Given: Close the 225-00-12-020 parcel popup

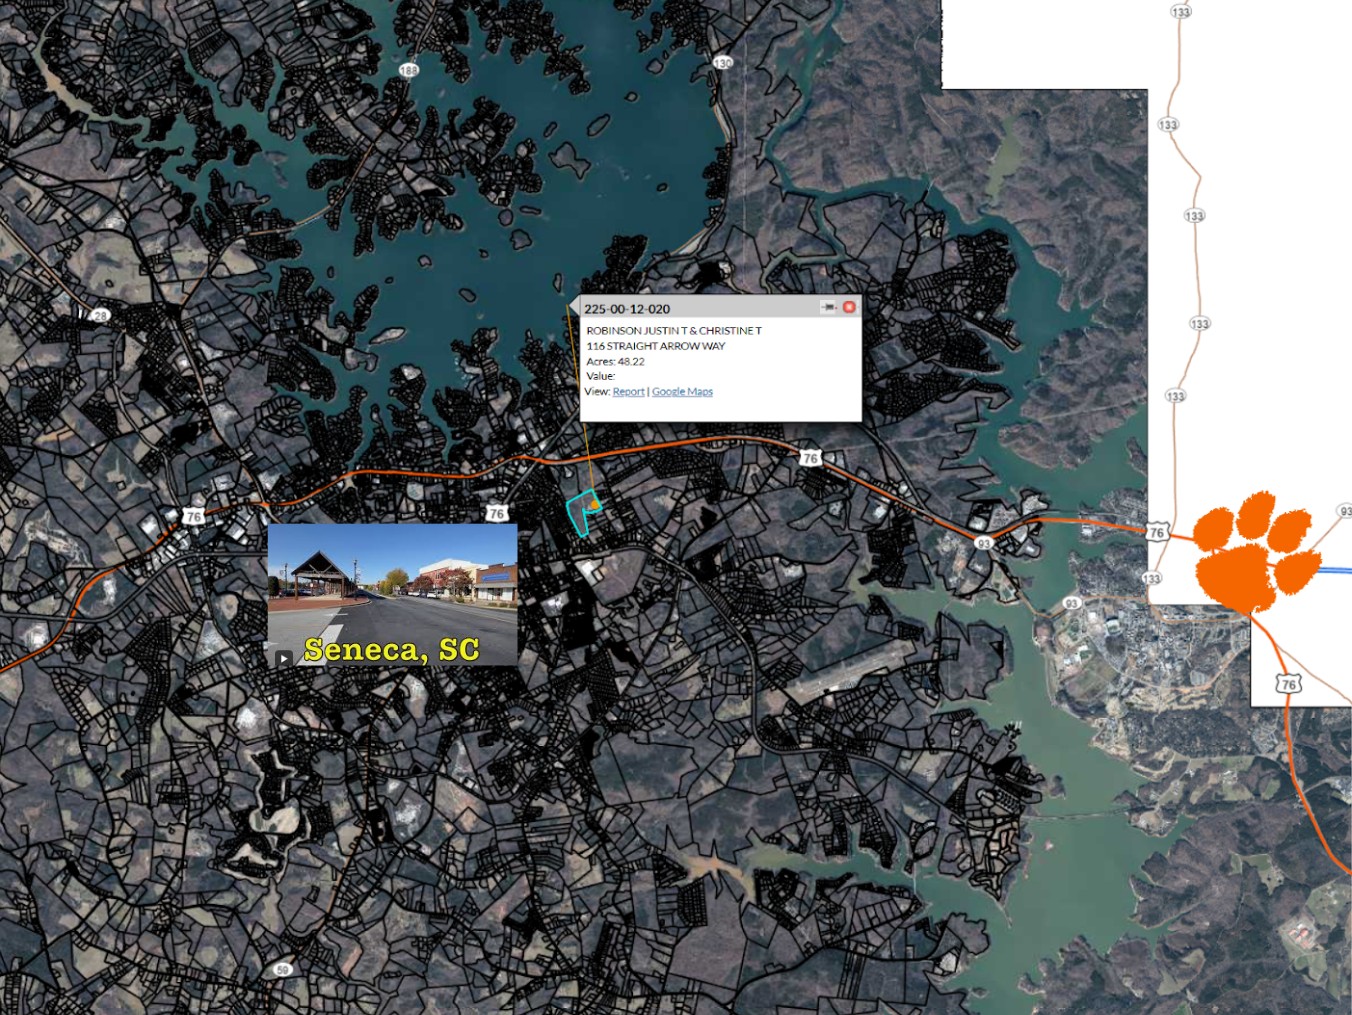Looking at the screenshot, I should [x=849, y=307].
